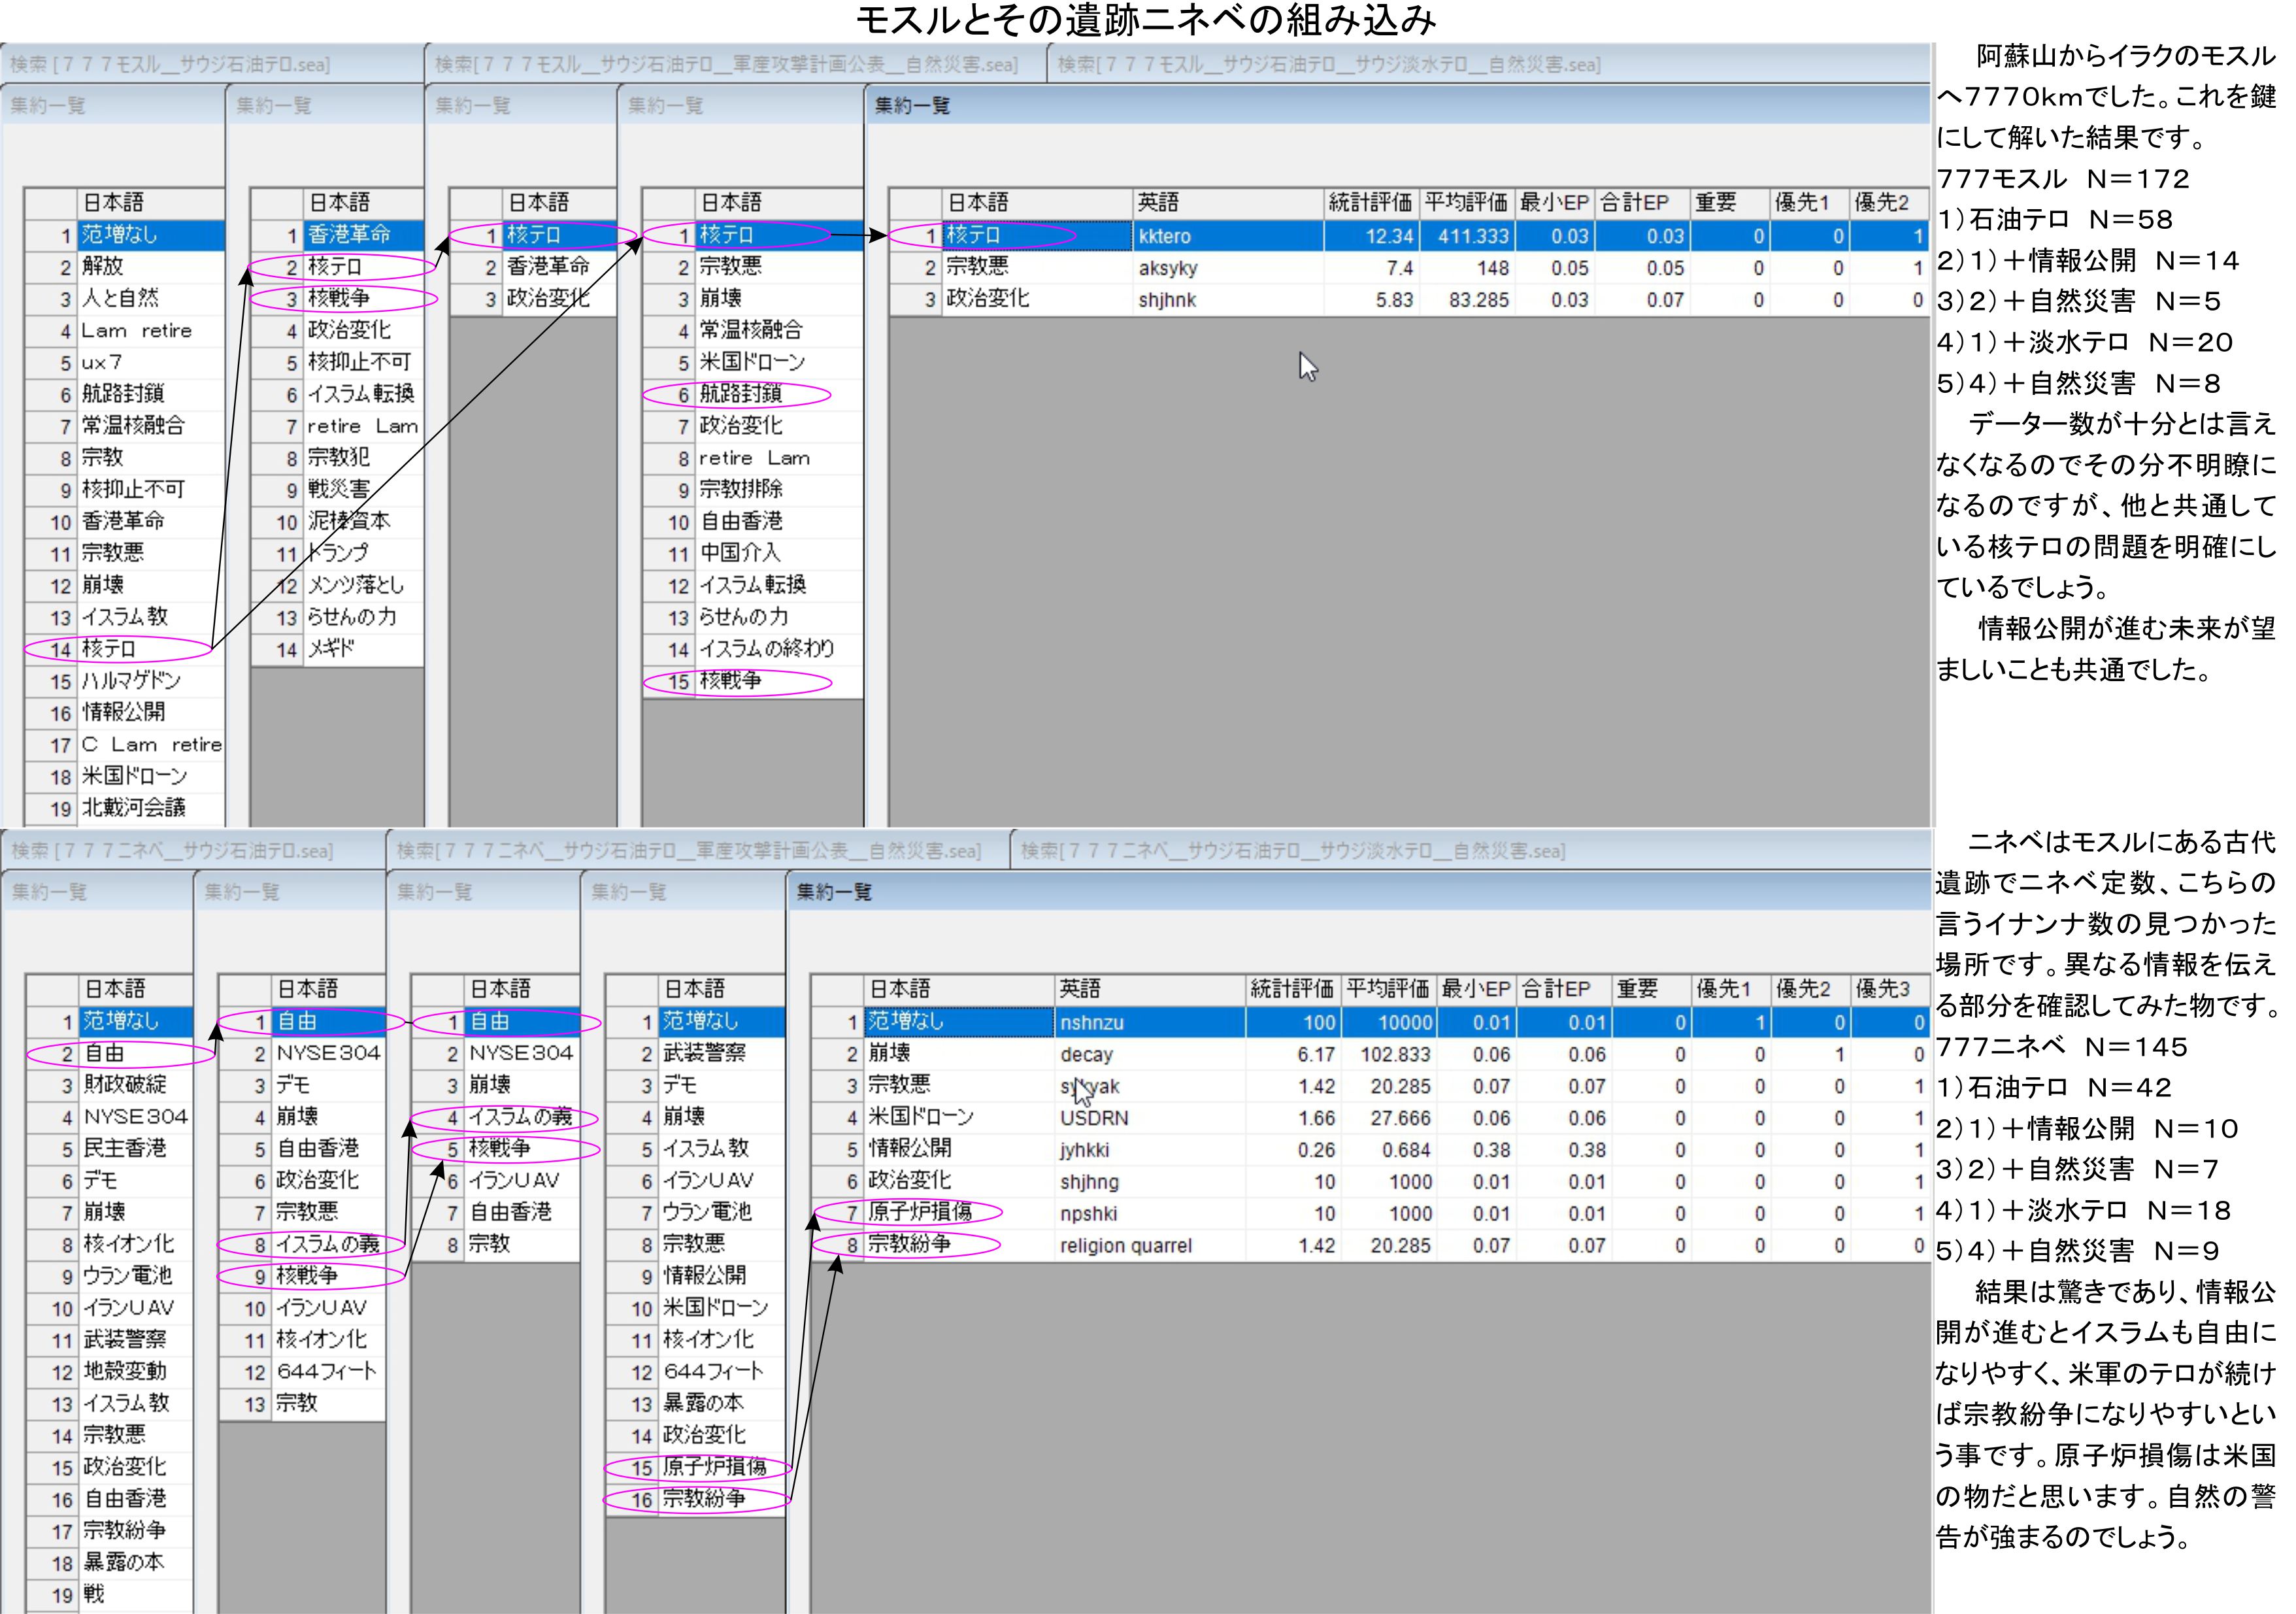Switch to the 777ニネベ 軍産攻撃計画公表 search tab
2296x1614 pixels.
coord(688,851)
